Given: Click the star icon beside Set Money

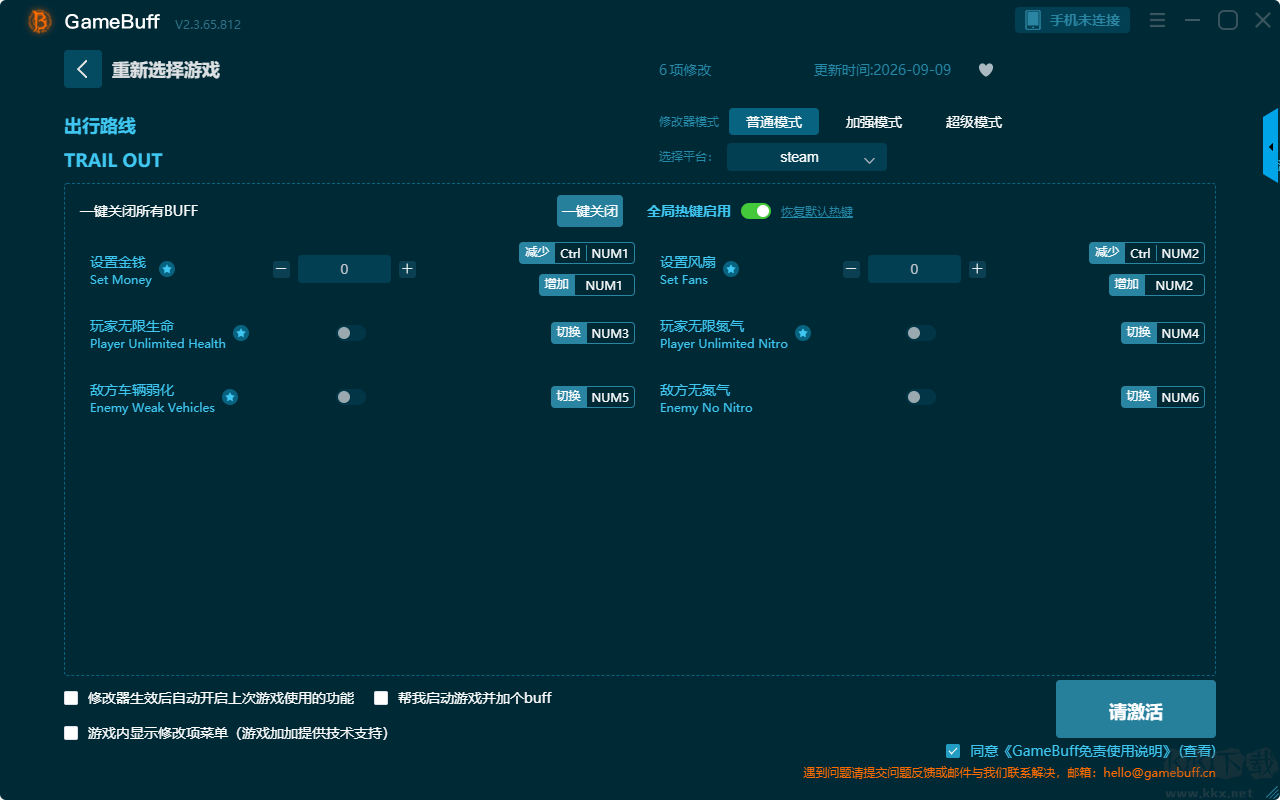Looking at the screenshot, I should click(x=167, y=269).
